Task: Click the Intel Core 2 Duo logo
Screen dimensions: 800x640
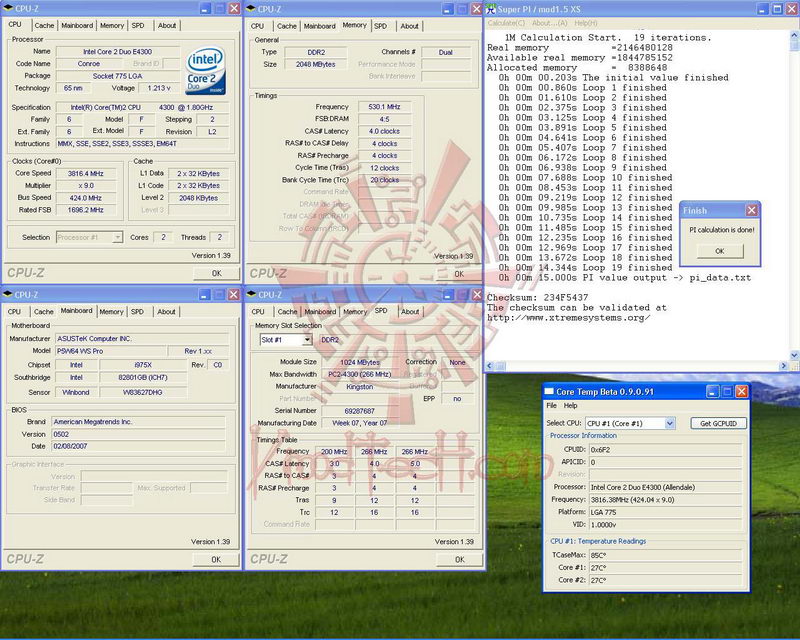Action: coord(206,70)
